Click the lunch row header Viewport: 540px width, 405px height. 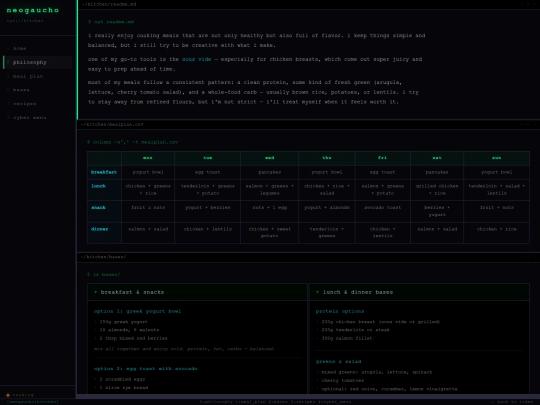[x=104, y=190]
